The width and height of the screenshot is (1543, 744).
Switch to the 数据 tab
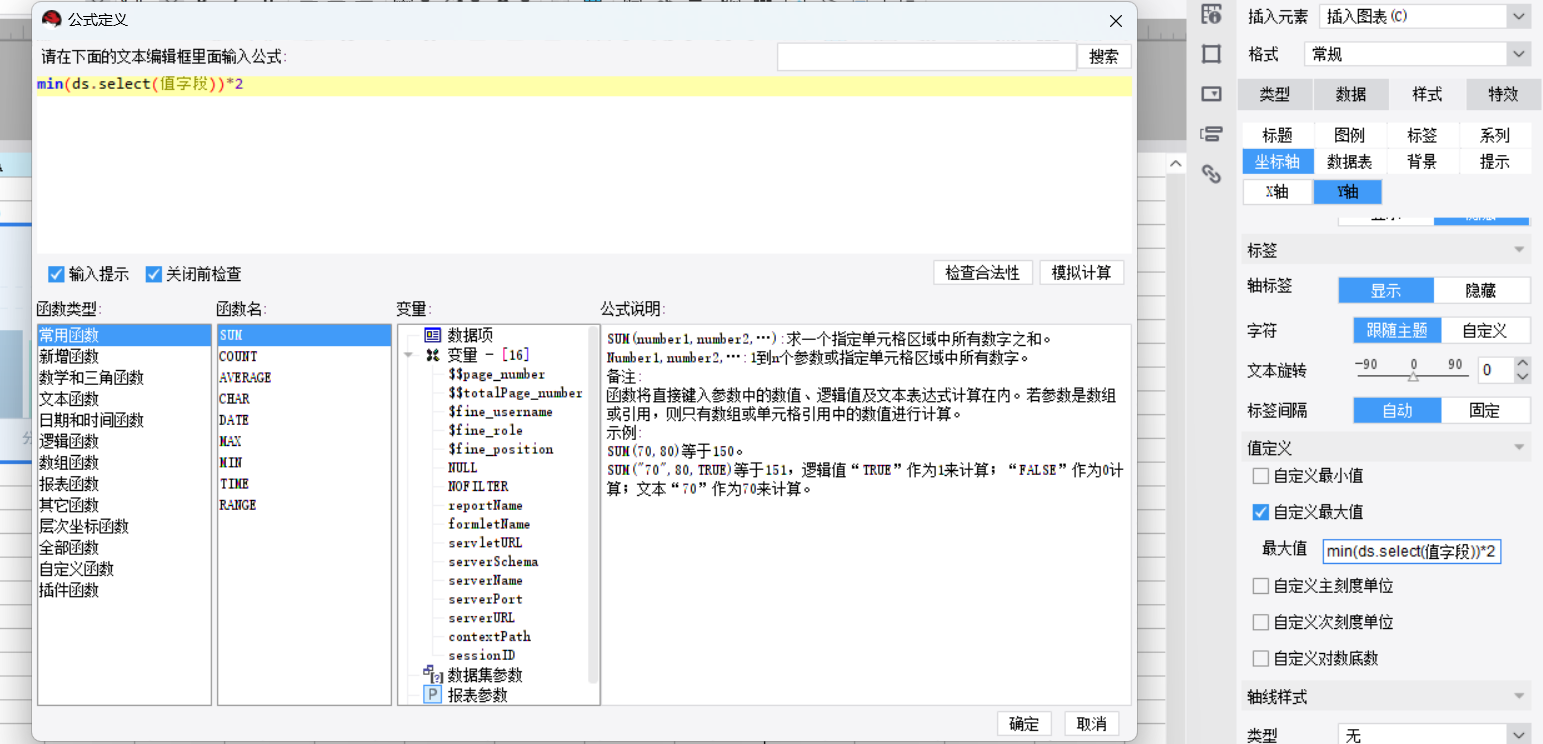[1350, 94]
